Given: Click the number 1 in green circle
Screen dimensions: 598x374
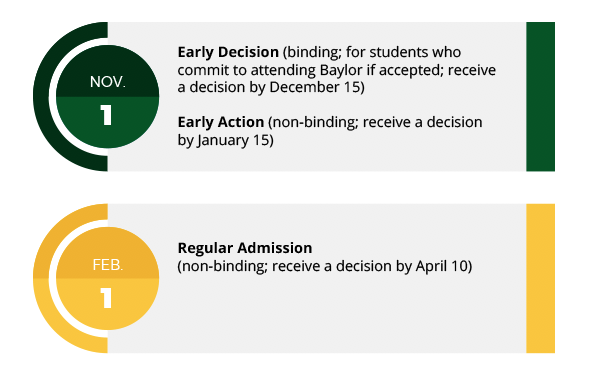Looking at the screenshot, I should point(106,115).
